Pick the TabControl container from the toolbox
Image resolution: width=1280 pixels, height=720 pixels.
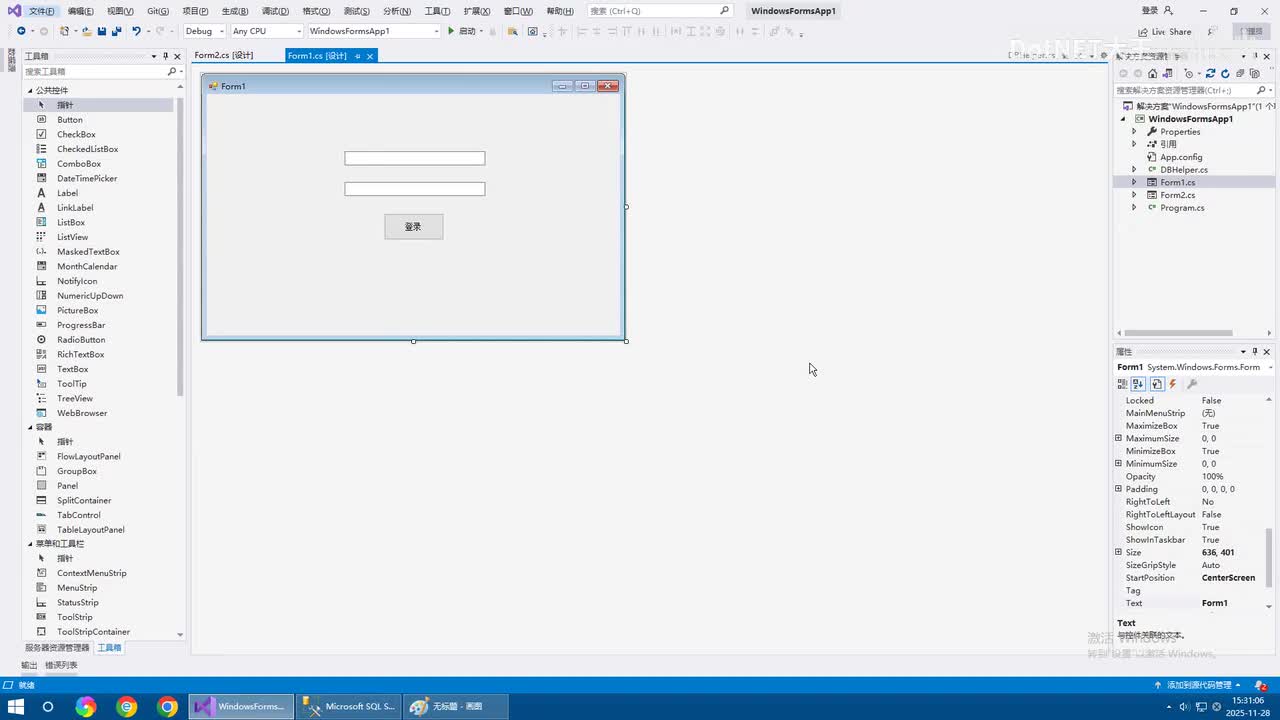click(79, 515)
